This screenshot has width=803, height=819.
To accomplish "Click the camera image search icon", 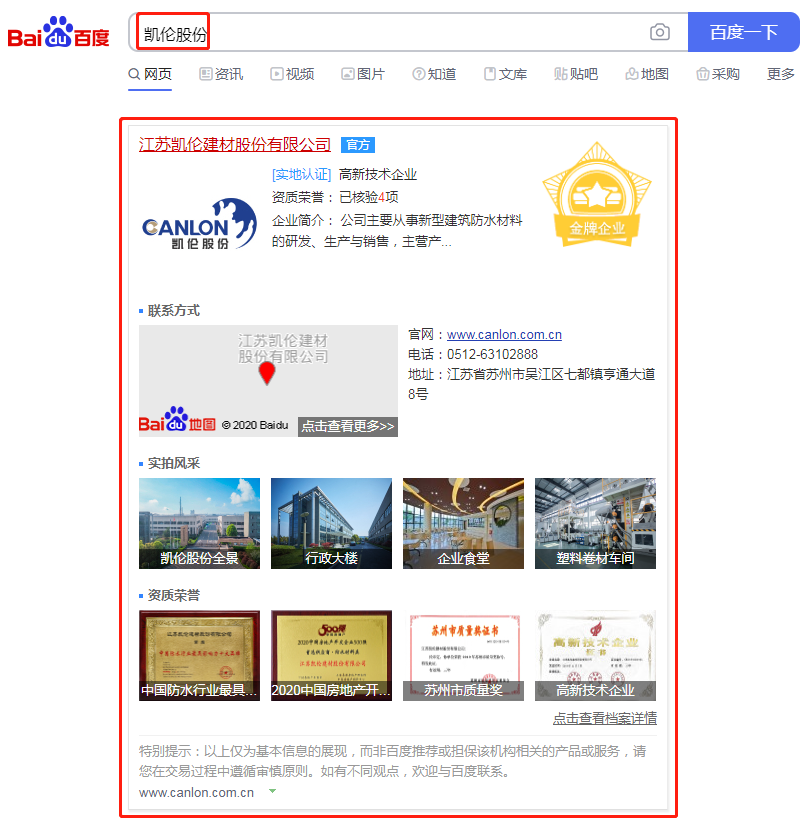I will (x=659, y=32).
